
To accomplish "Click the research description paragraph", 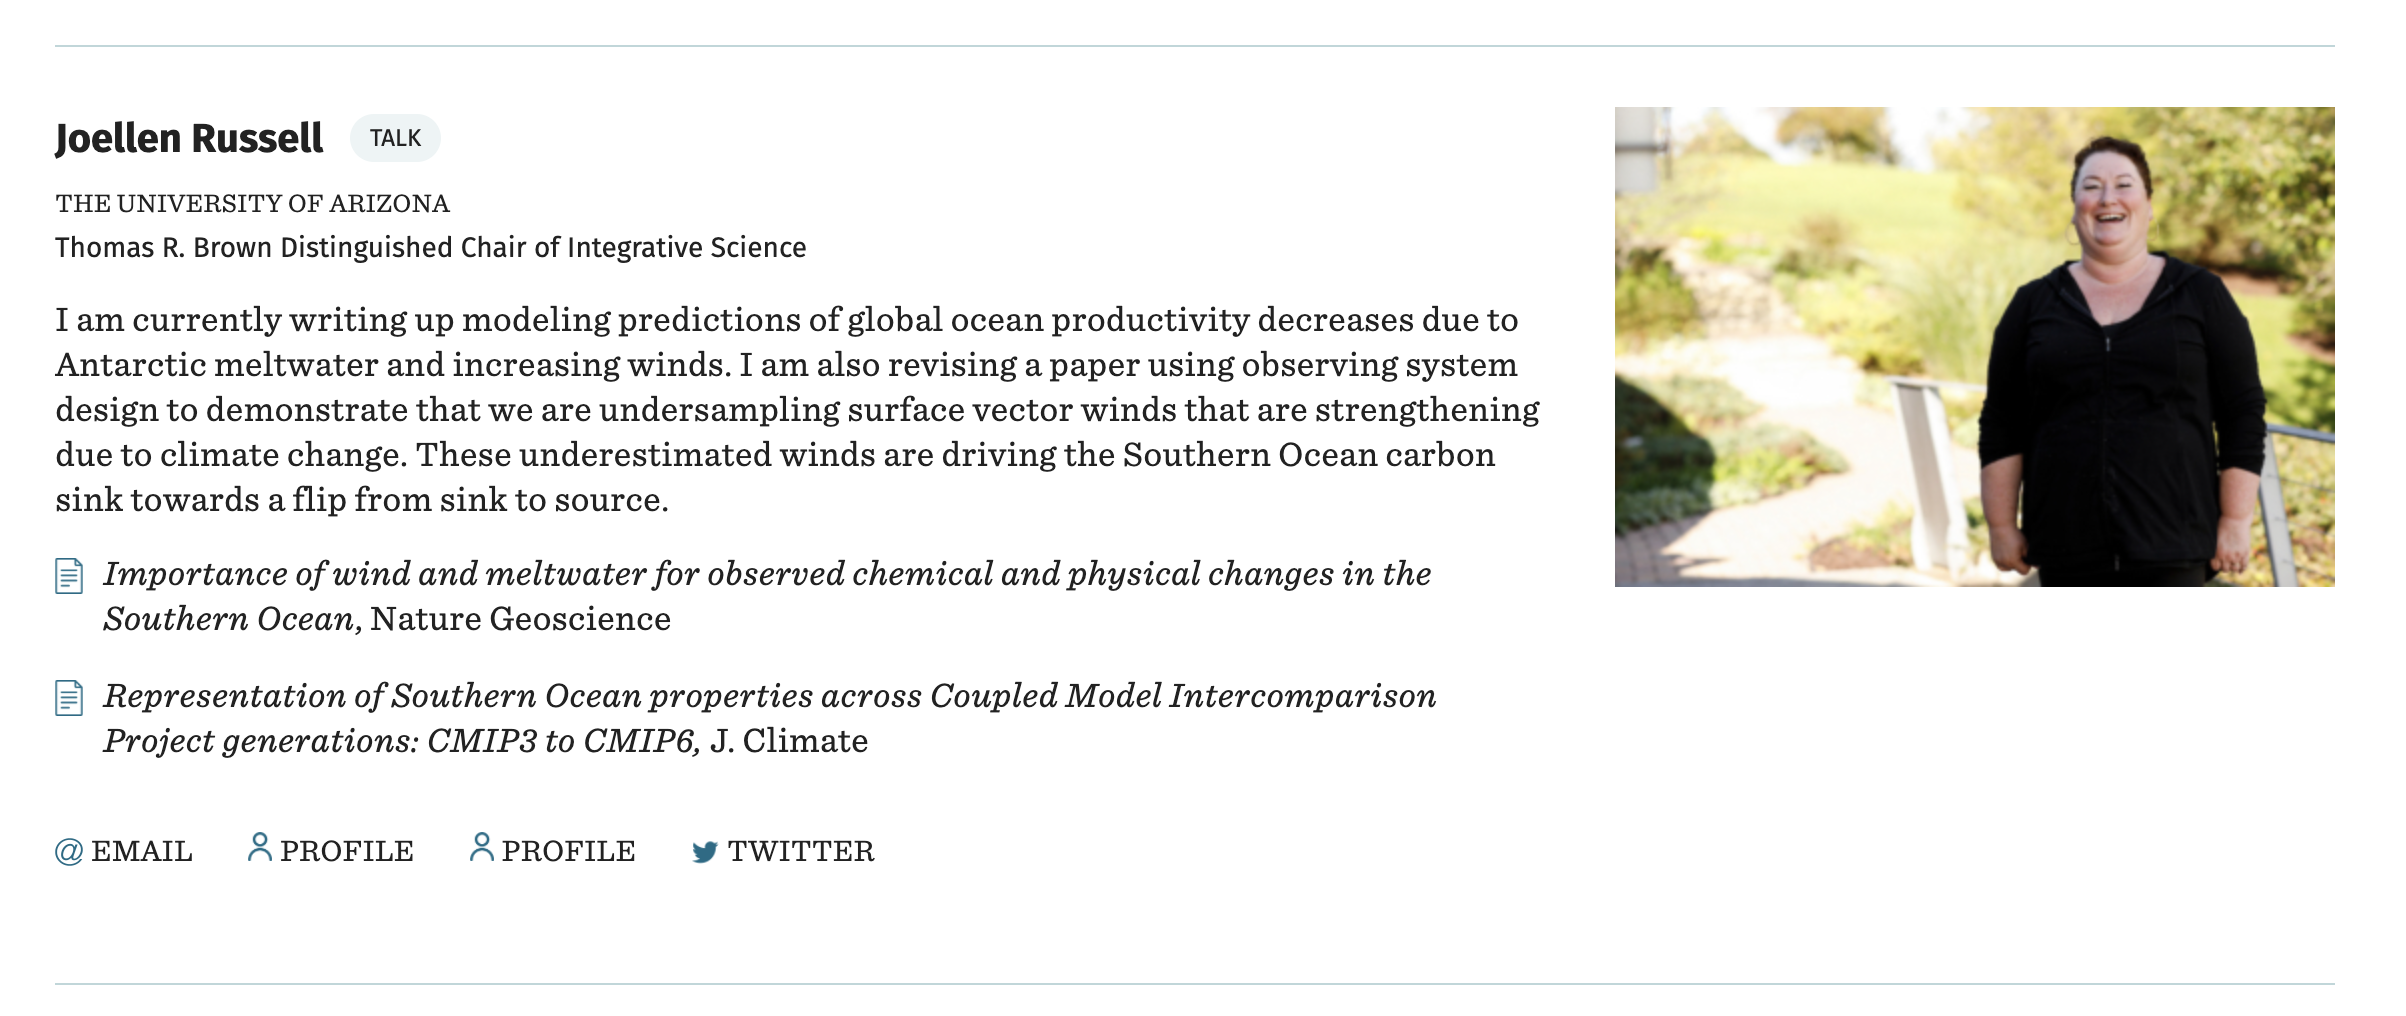I will 798,410.
